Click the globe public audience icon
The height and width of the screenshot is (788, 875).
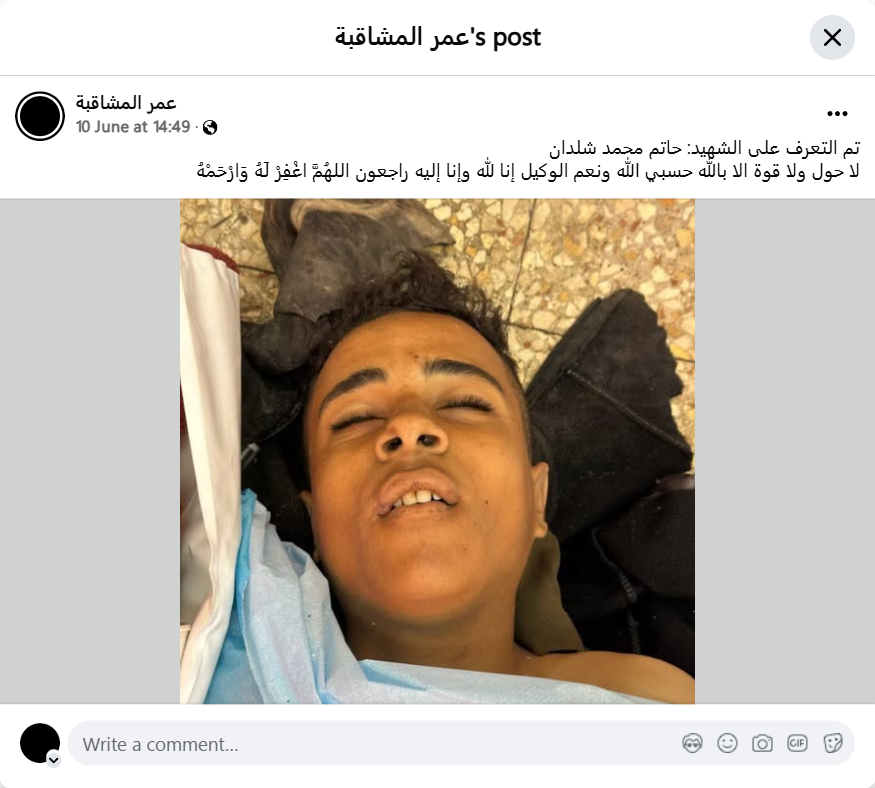[210, 127]
